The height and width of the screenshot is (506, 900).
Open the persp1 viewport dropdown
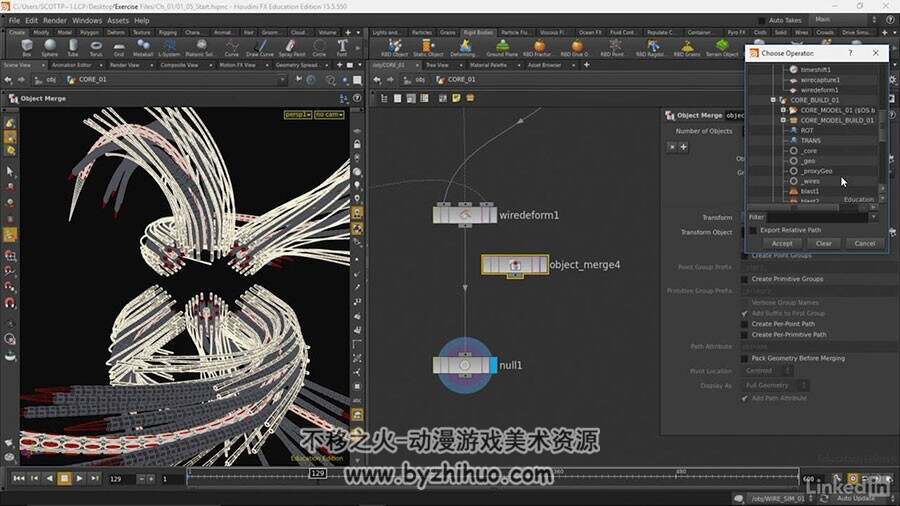coord(298,115)
